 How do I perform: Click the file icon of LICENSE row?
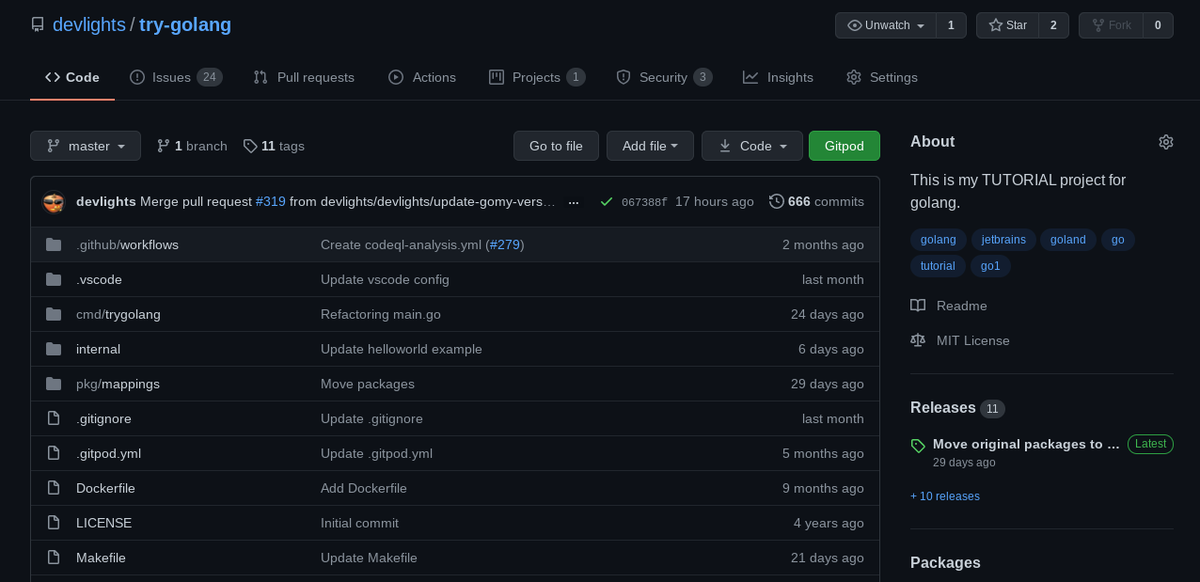[54, 523]
